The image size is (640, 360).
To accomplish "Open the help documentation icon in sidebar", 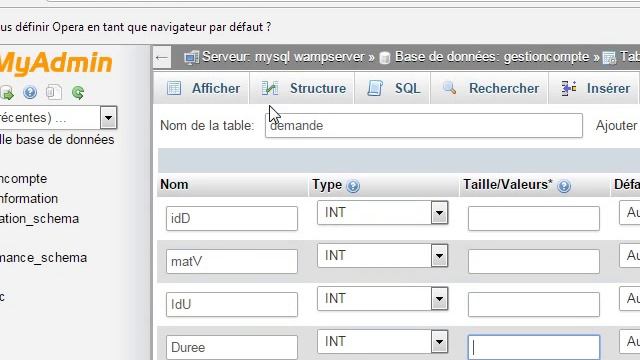I will tap(30, 93).
